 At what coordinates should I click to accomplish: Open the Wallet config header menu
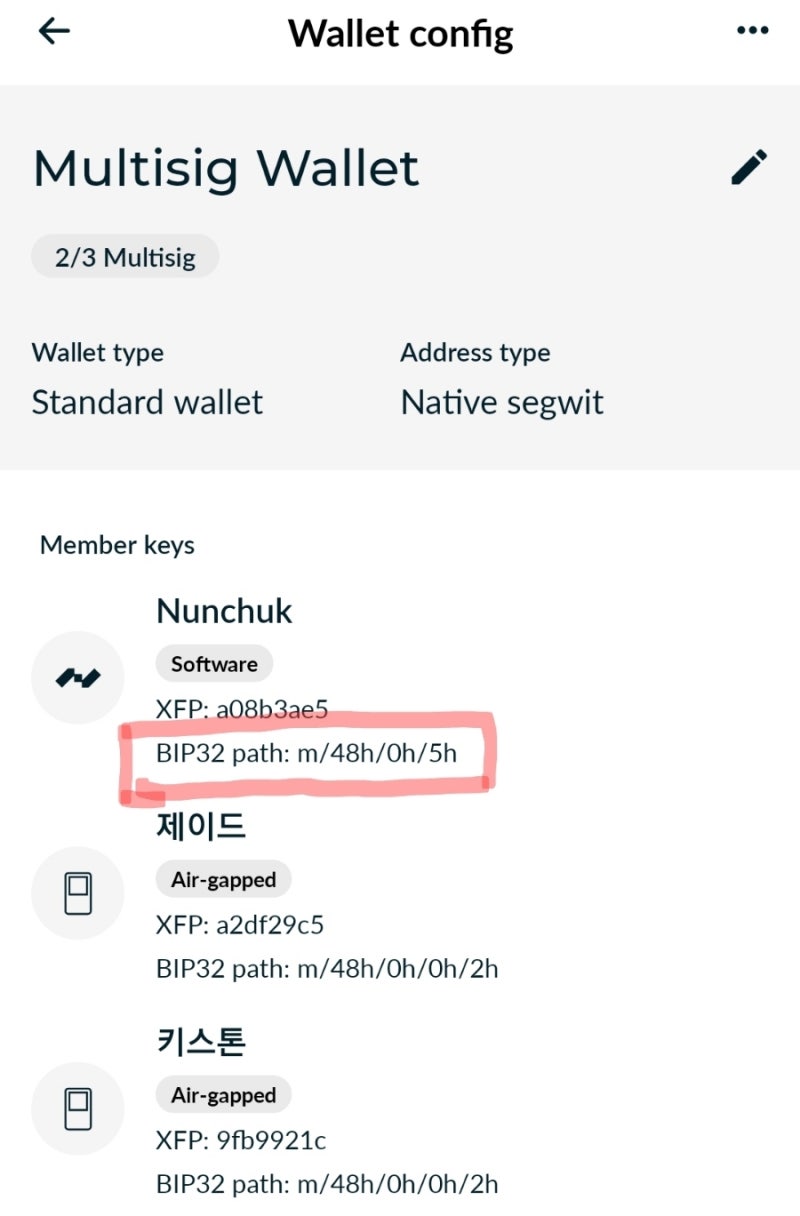(752, 30)
